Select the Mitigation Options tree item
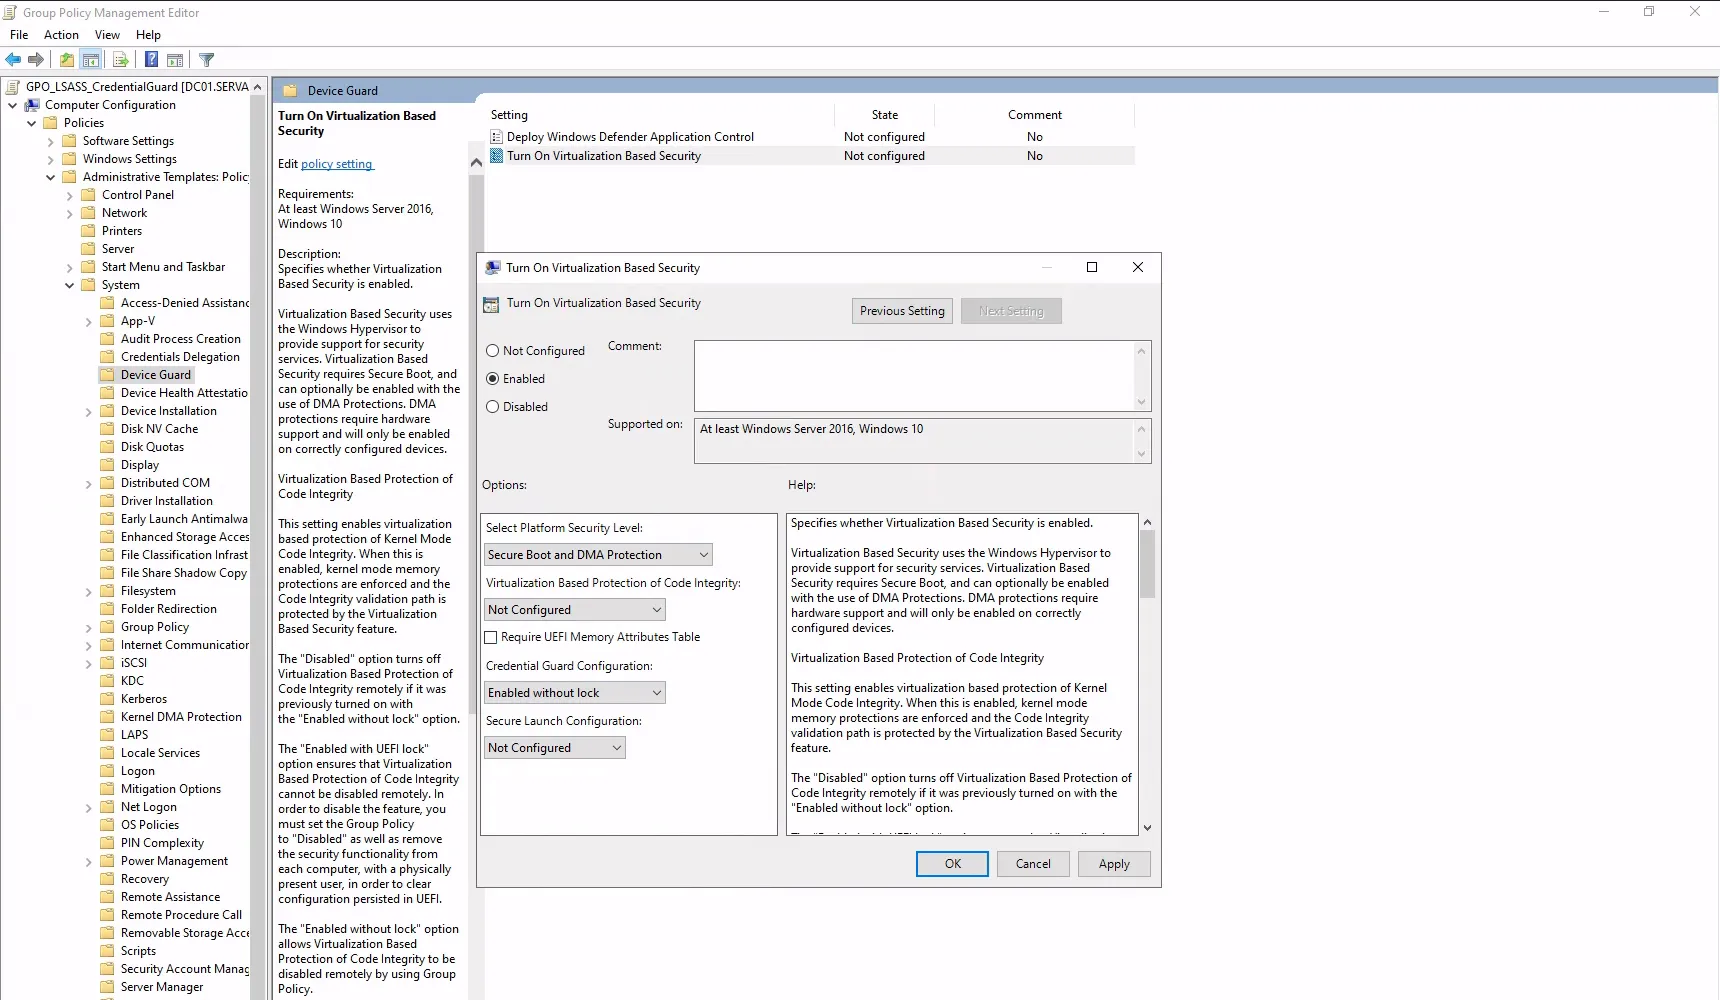This screenshot has width=1720, height=1000. (171, 789)
